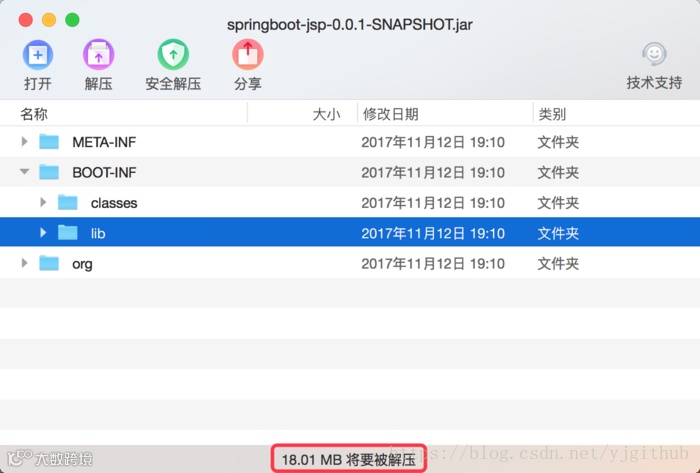This screenshot has width=700, height=473.
Task: Click 文件夹 type in BOOT-INF row
Action: coord(558,173)
